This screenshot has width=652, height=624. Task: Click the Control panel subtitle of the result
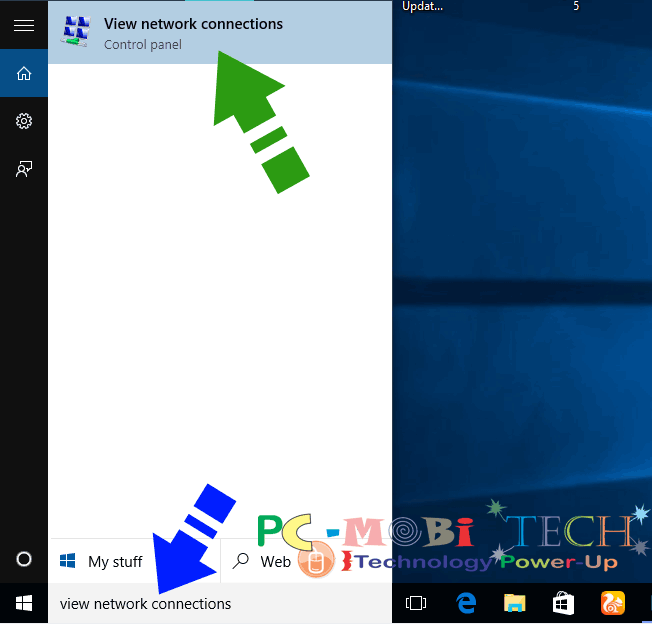[142, 45]
